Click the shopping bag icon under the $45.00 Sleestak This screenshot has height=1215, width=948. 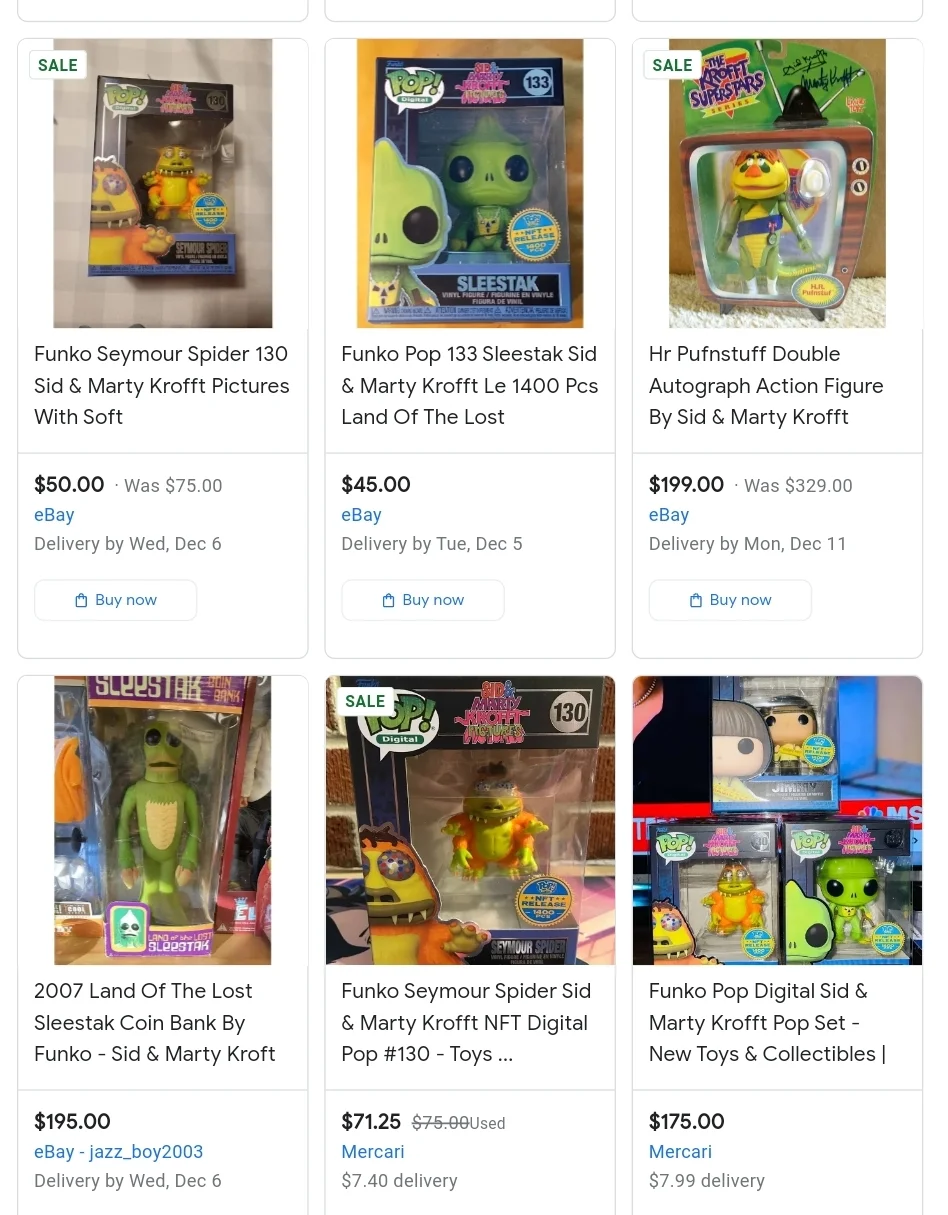coord(389,600)
